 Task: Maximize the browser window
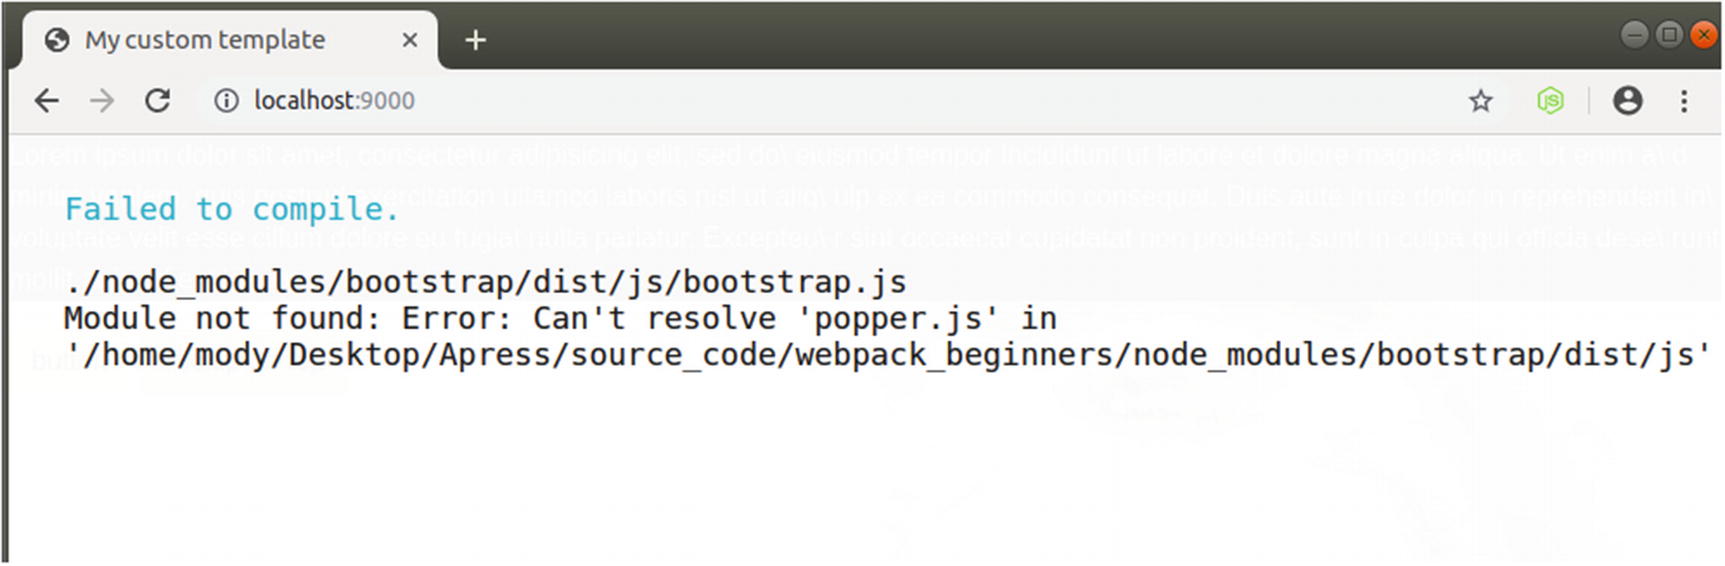point(1669,35)
